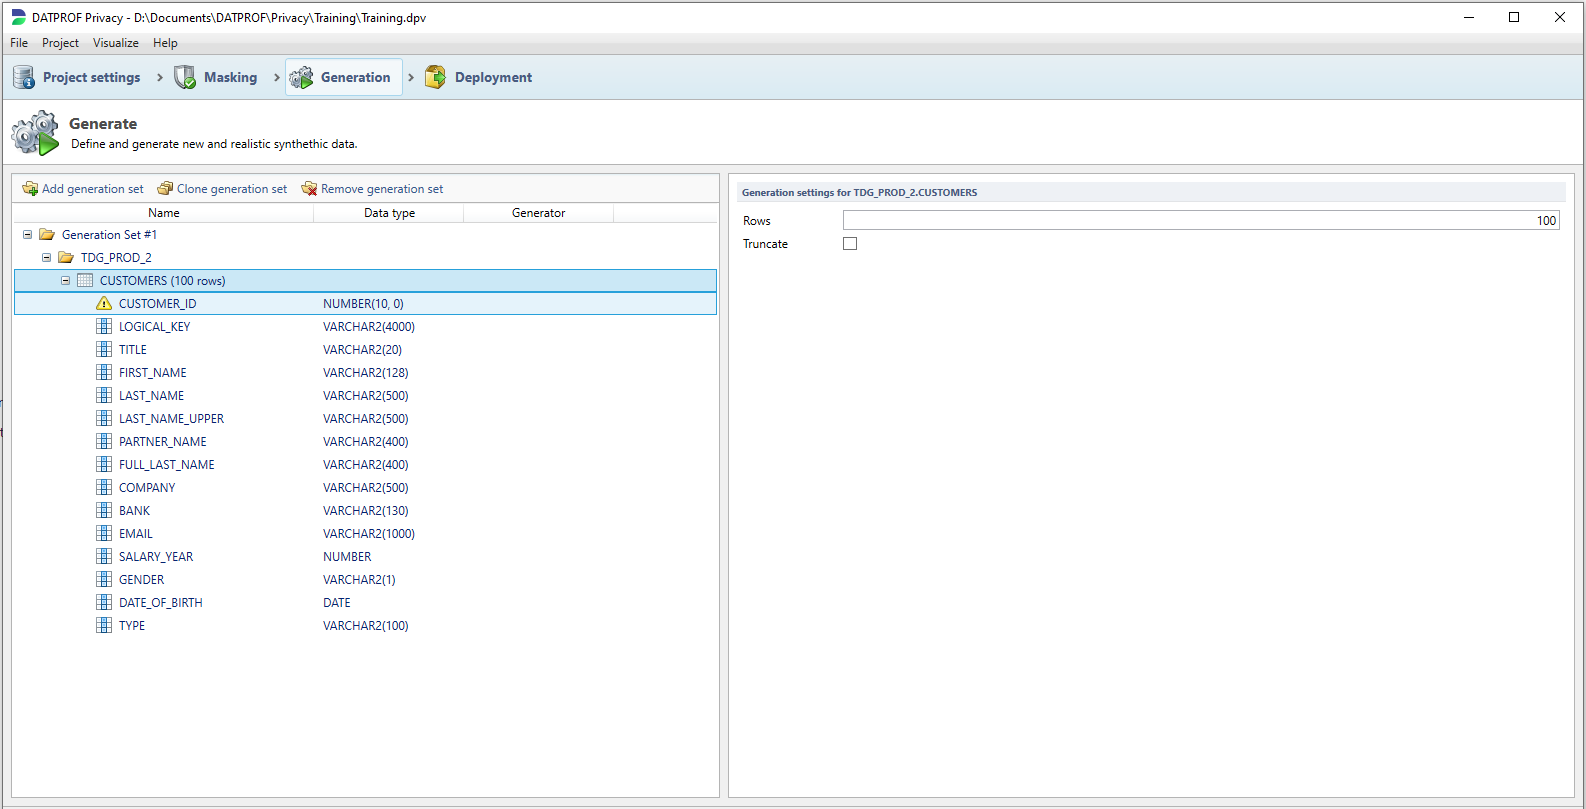
Task: Click the CUSTOMERS table icon
Action: [85, 280]
